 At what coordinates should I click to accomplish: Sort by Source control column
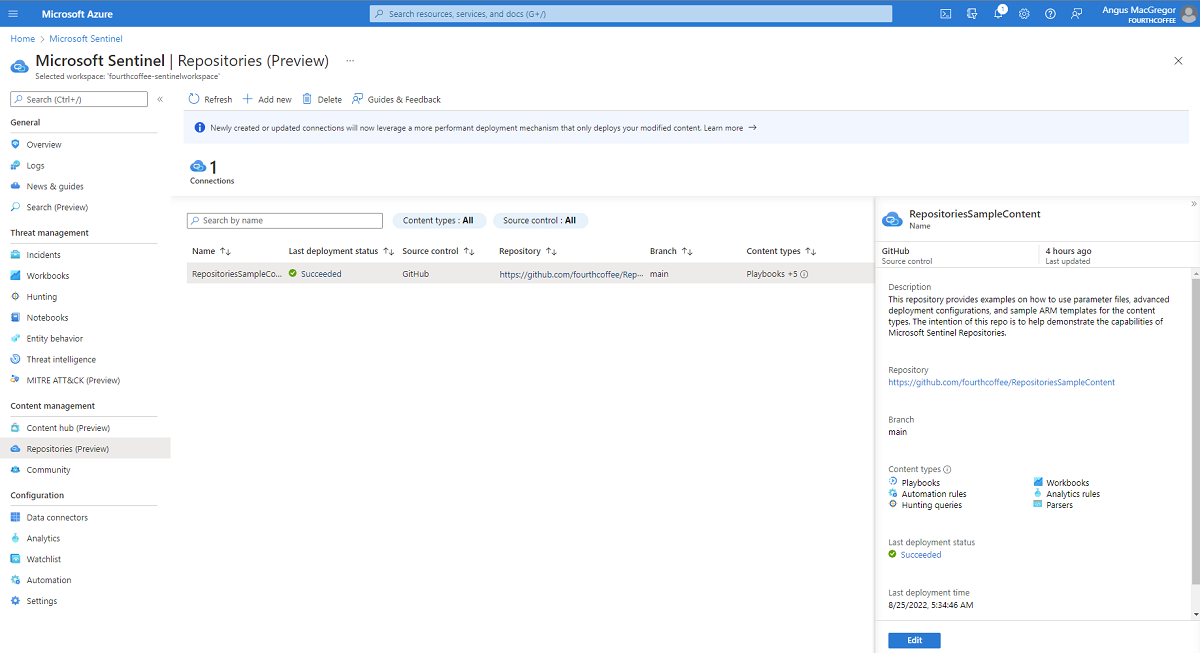click(438, 251)
